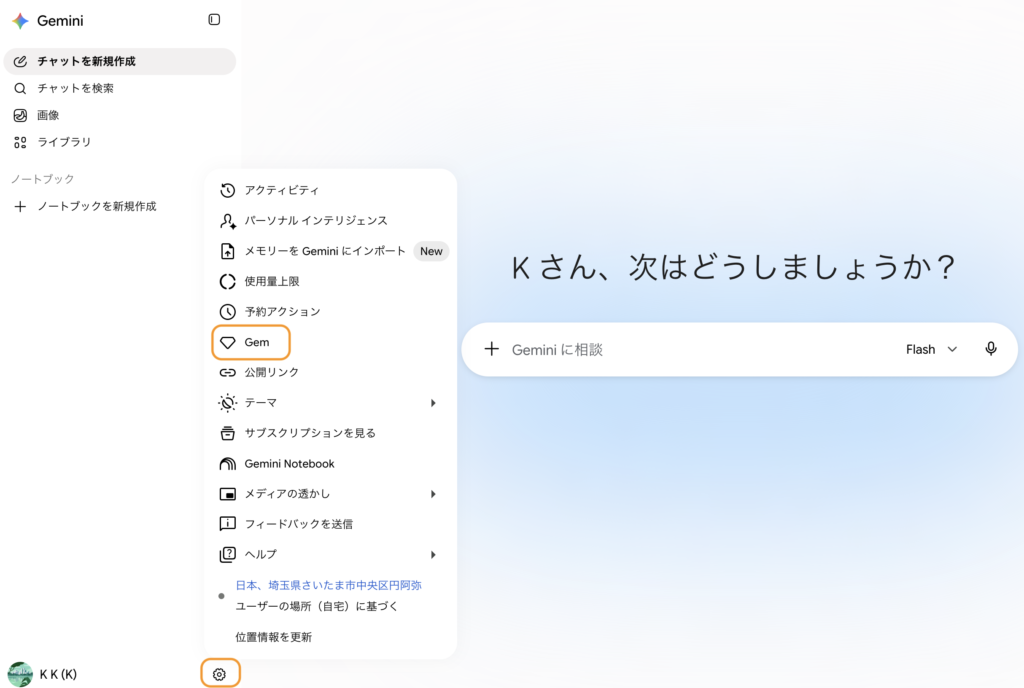Click ノートブックを新規作成
Viewport: 1024px width, 688px height.
tap(120, 206)
